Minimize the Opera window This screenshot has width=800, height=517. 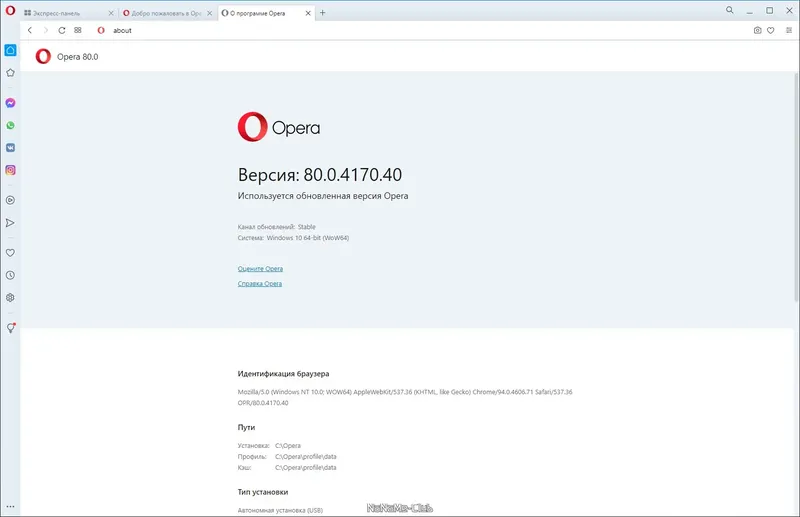point(749,11)
